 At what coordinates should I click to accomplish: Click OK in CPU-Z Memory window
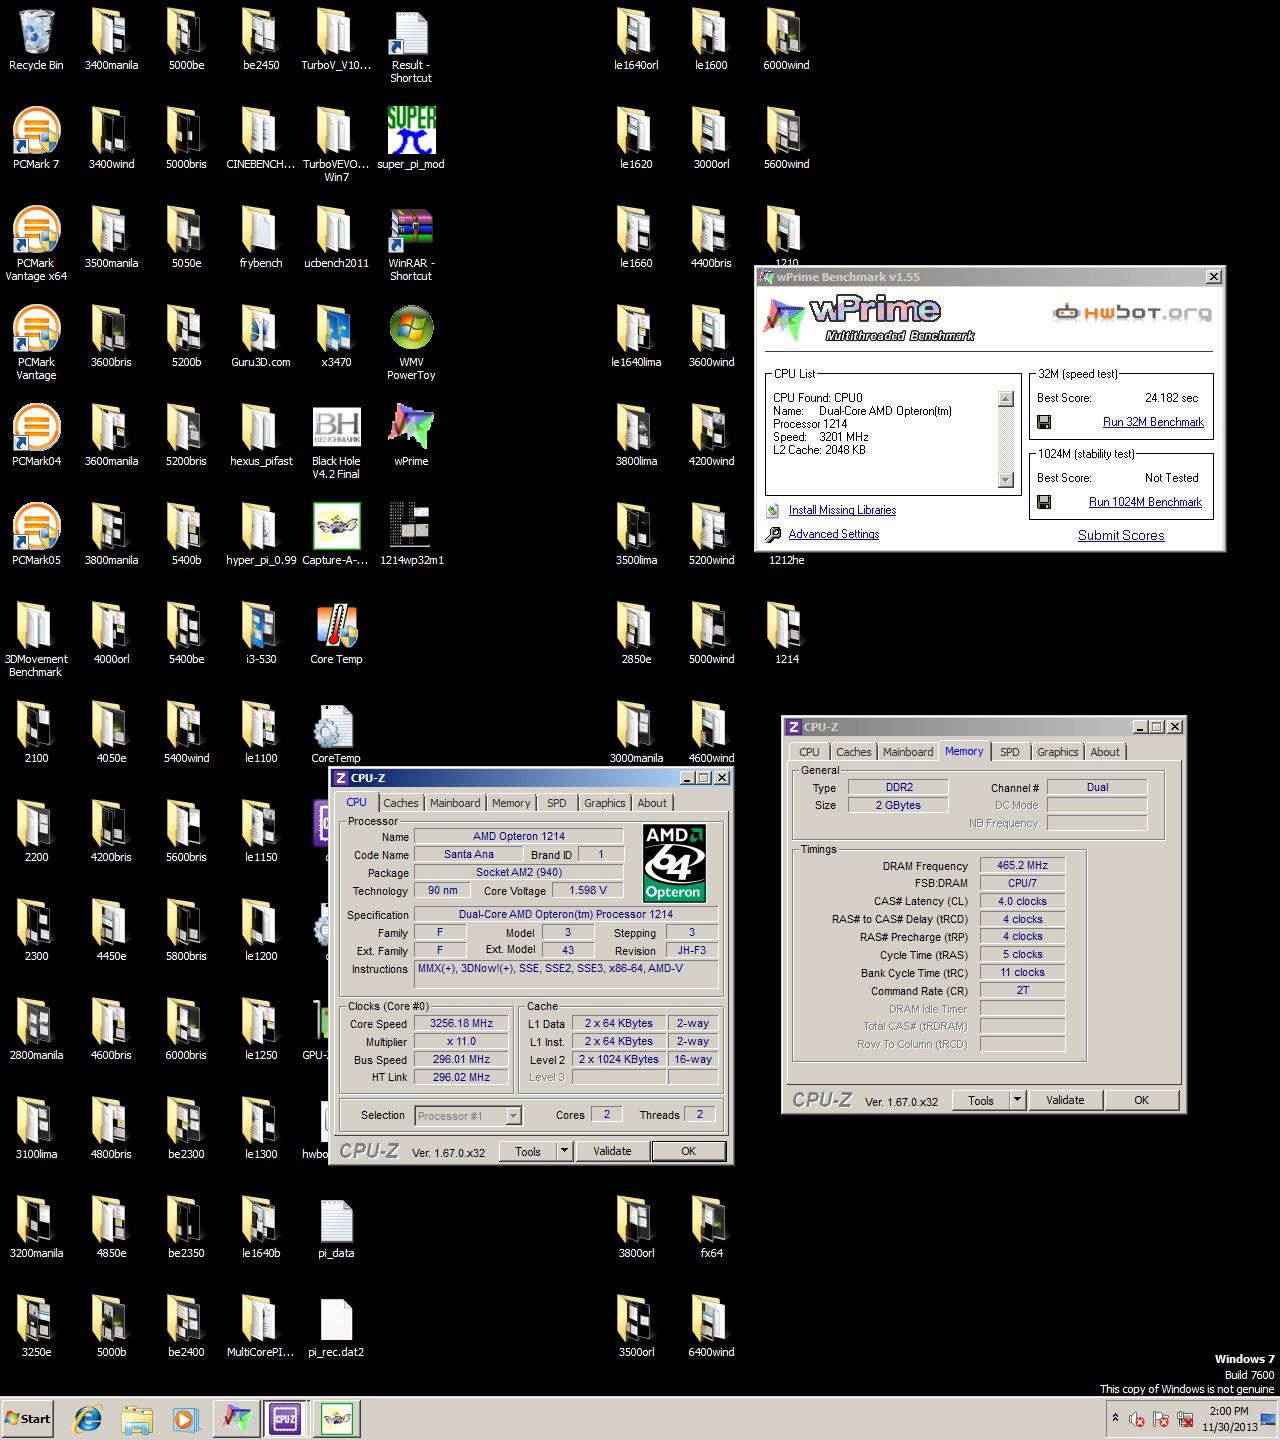pyautogui.click(x=1141, y=1100)
